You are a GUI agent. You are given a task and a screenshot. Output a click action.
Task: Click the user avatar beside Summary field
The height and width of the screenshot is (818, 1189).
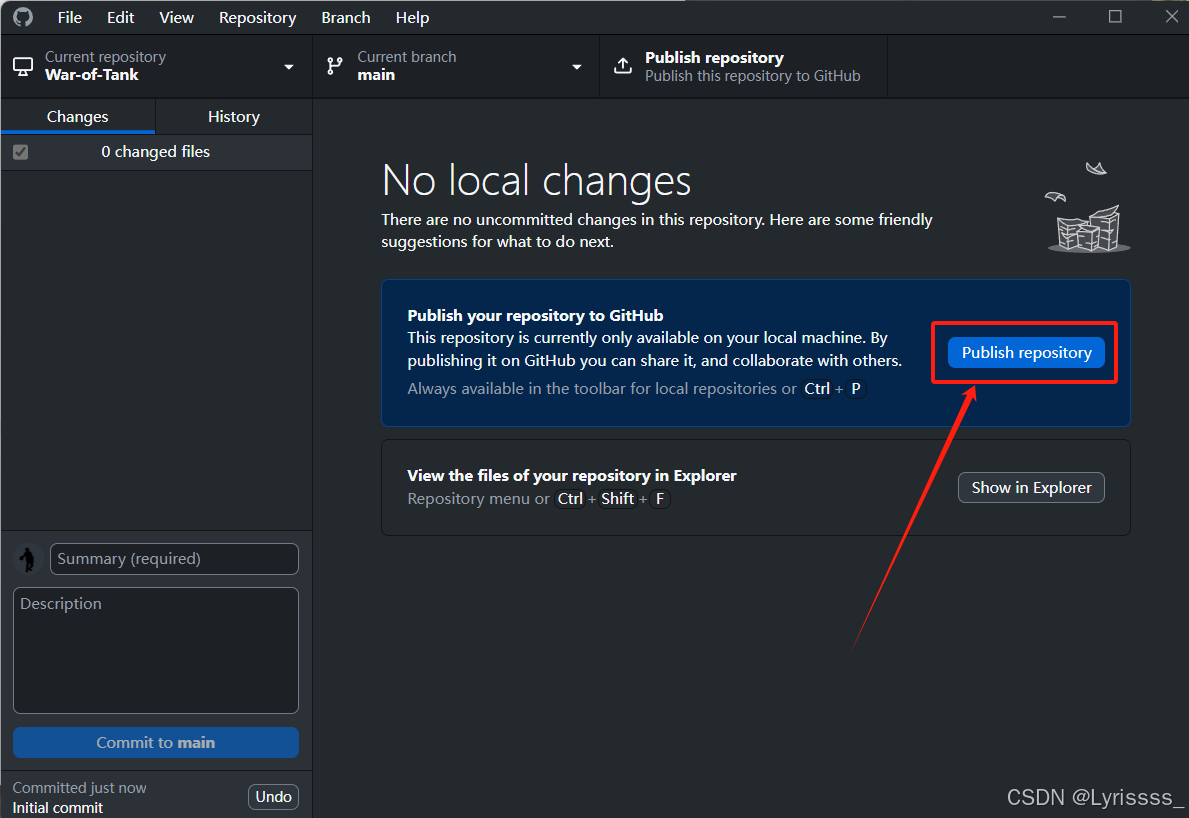(28, 559)
